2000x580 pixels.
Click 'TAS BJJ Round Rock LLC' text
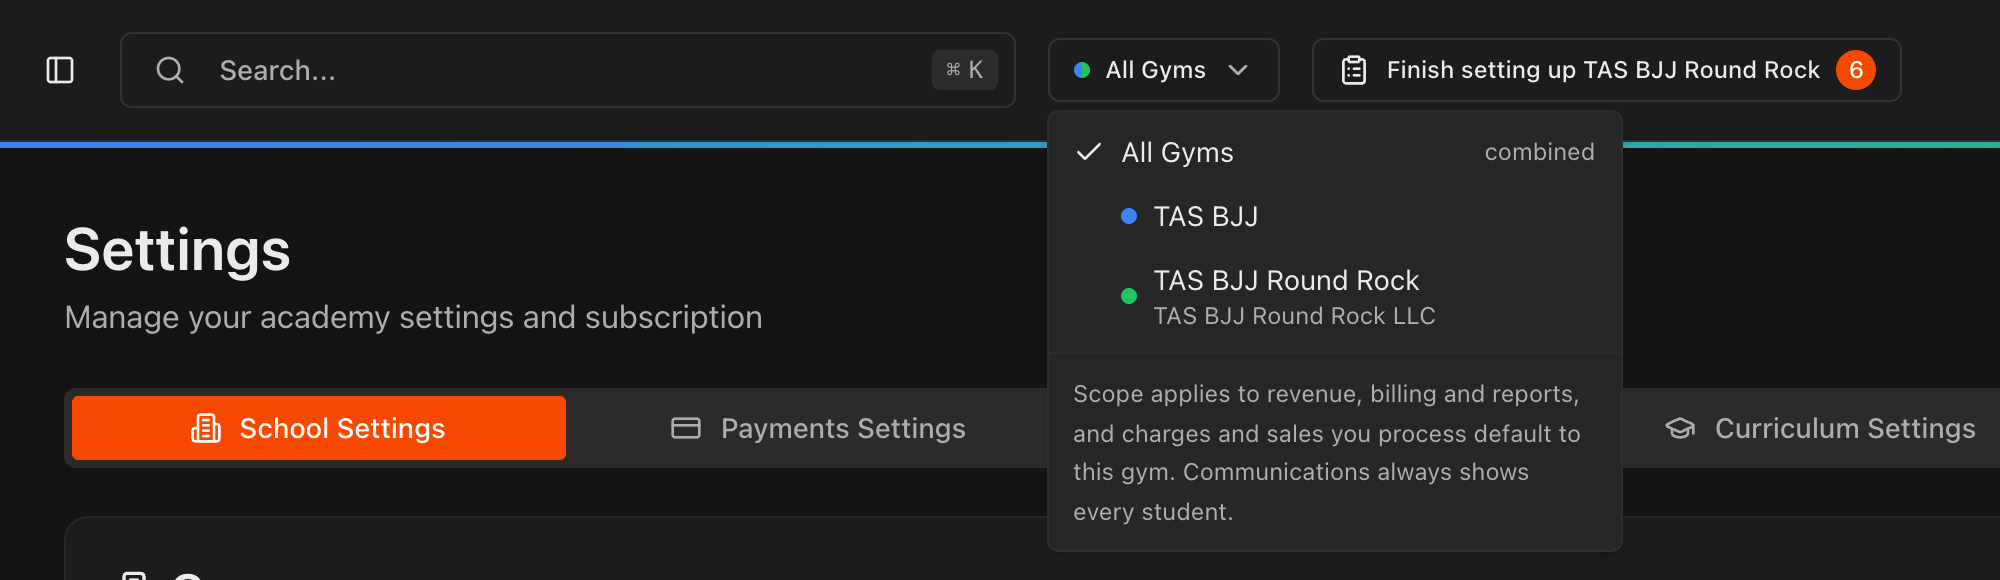pos(1294,316)
